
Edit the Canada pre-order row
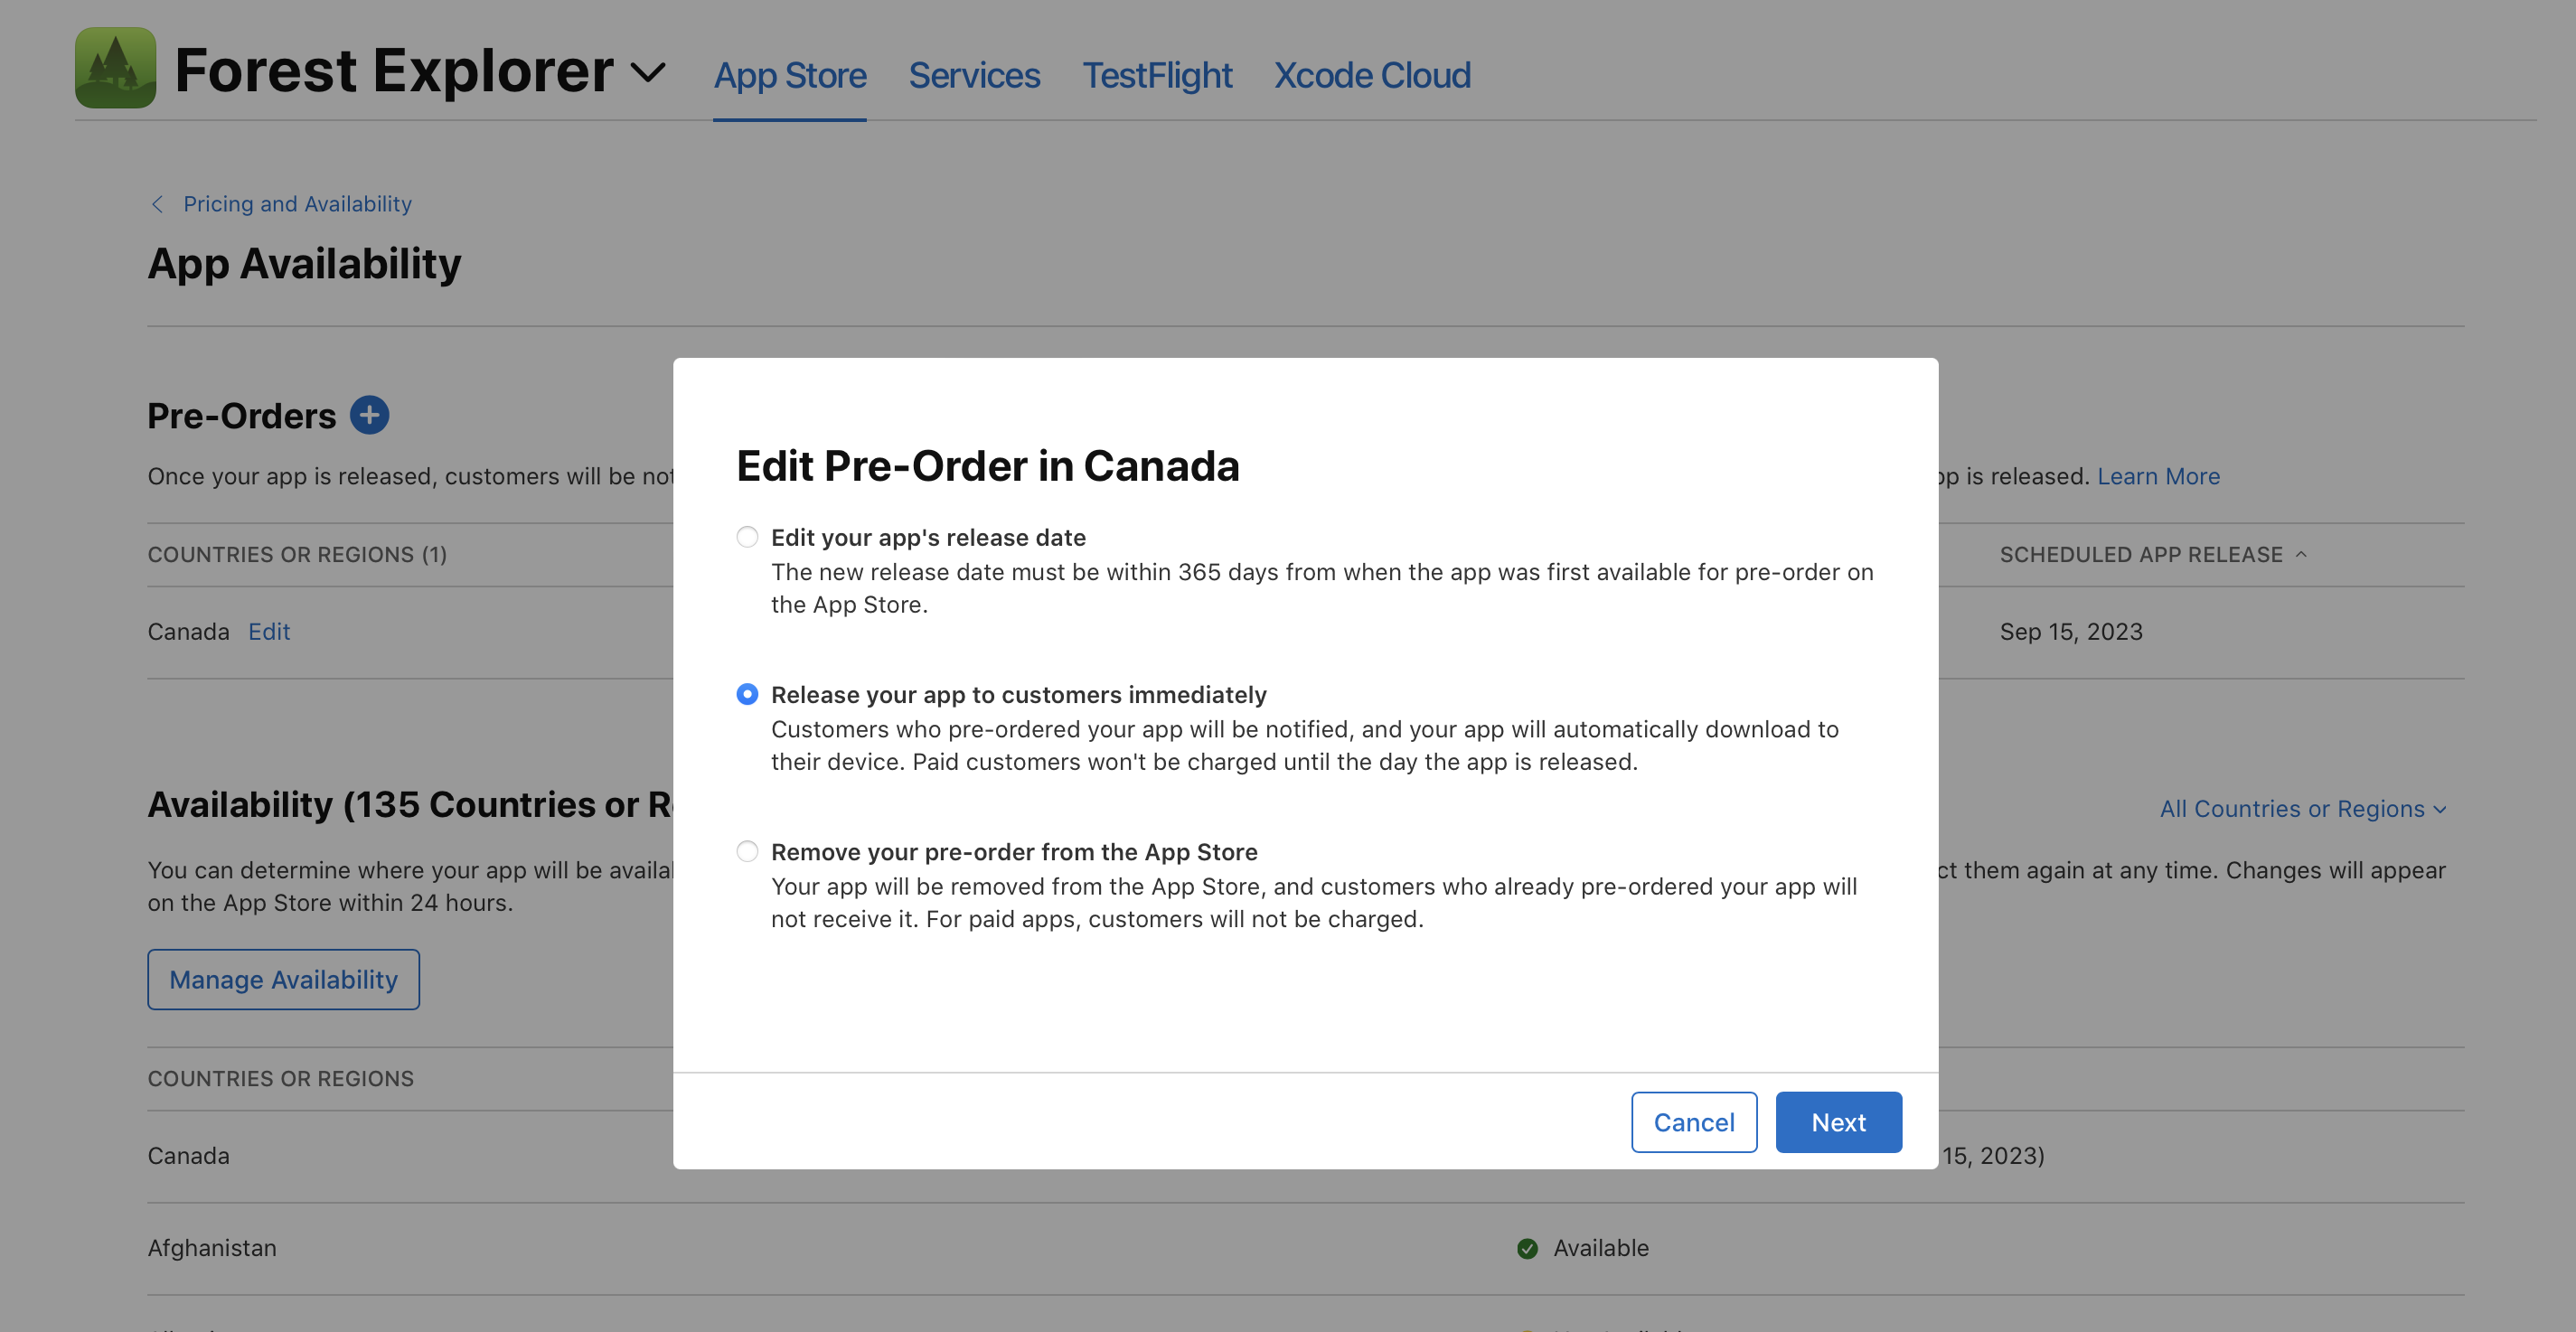269,632
